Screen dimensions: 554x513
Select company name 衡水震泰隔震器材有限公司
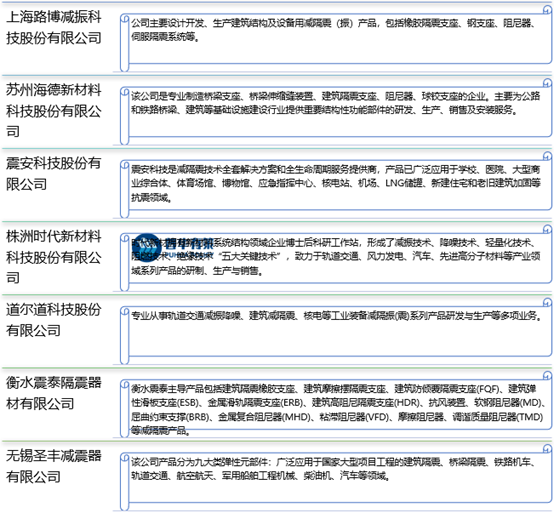pyautogui.click(x=54, y=393)
